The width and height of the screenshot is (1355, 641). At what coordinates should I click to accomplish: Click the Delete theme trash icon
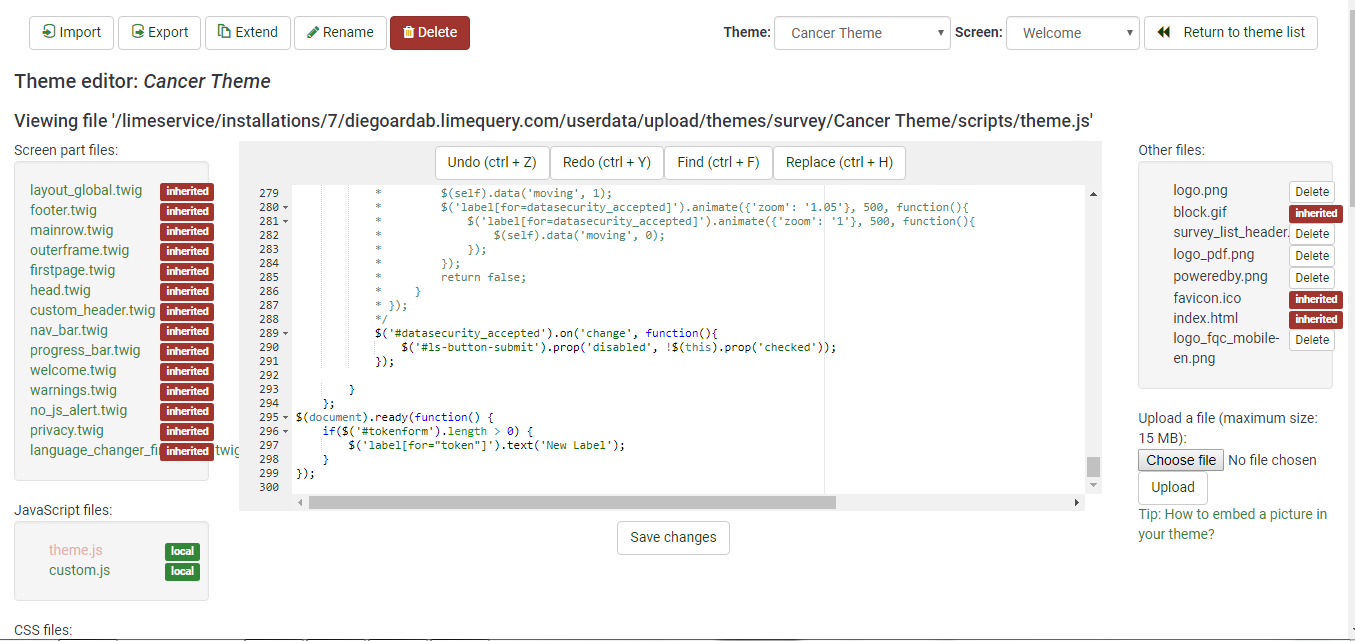408,32
